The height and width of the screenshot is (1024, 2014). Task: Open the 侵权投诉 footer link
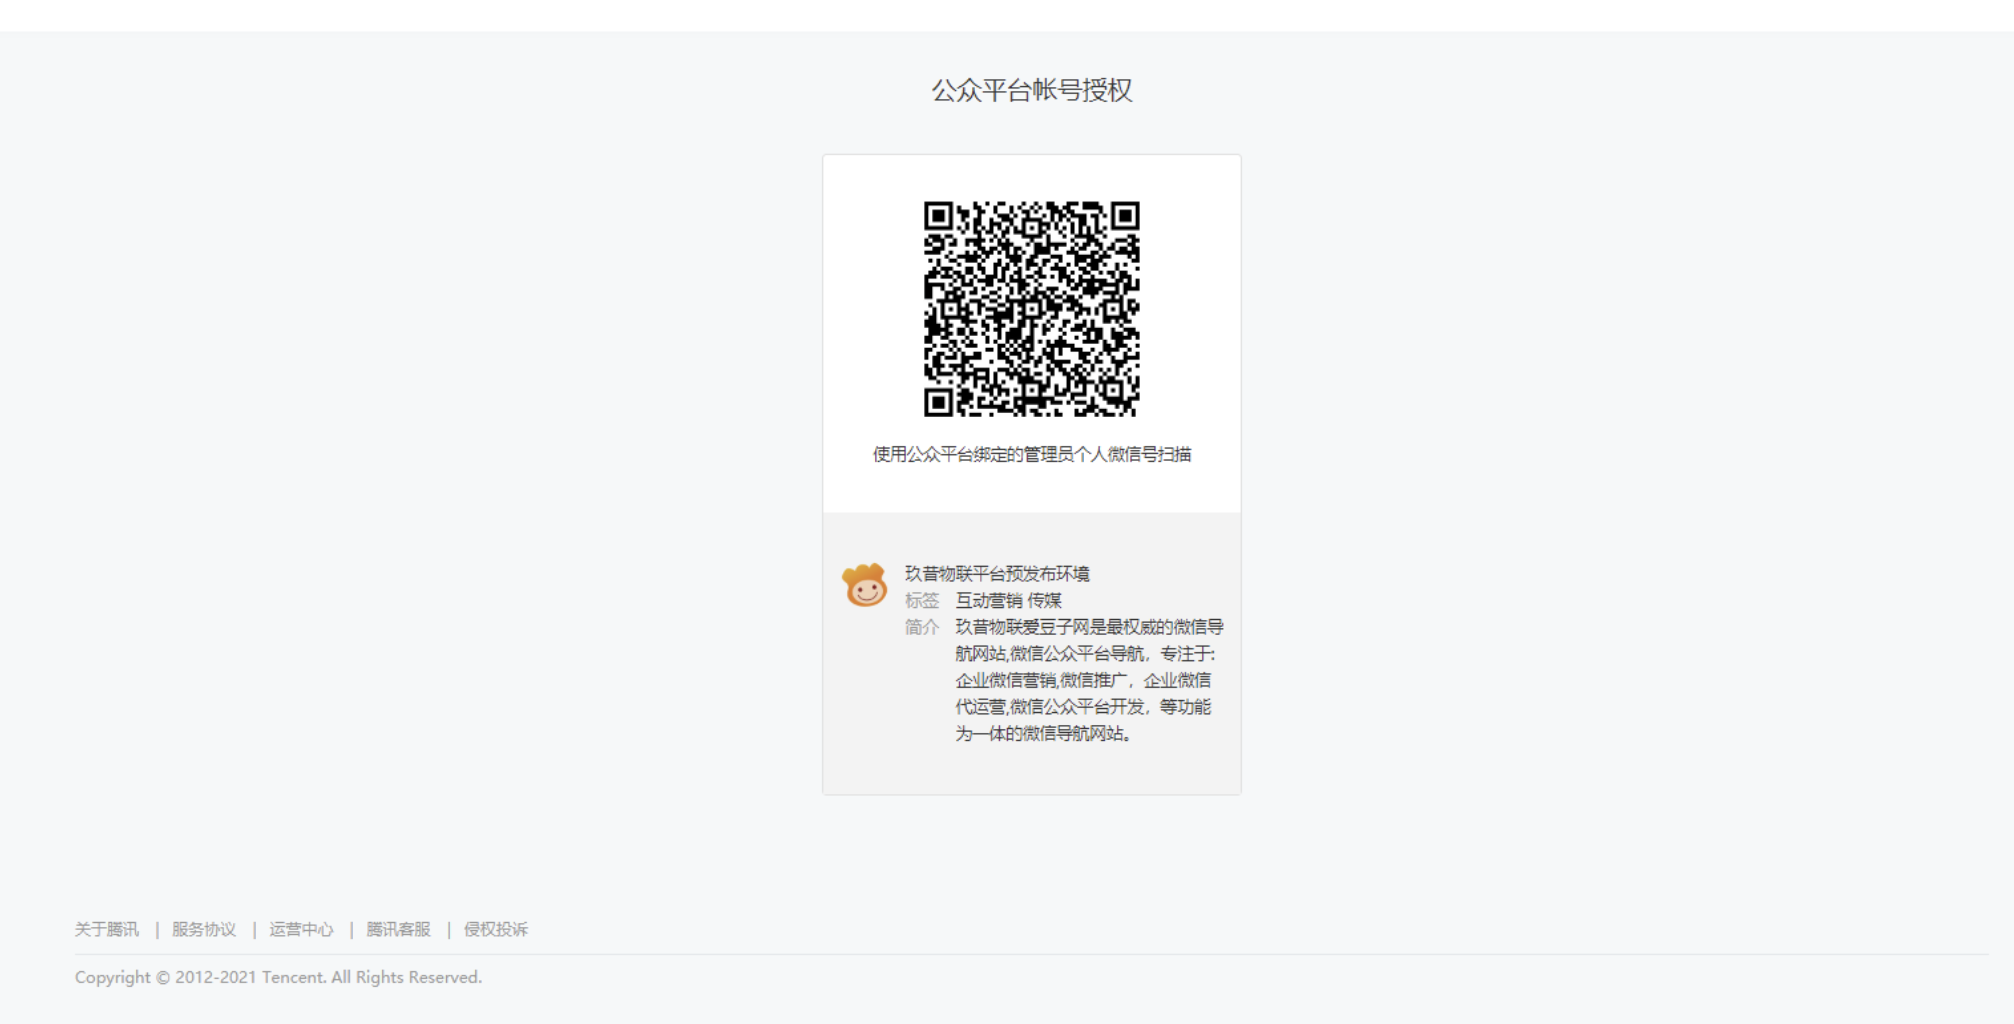(x=495, y=929)
